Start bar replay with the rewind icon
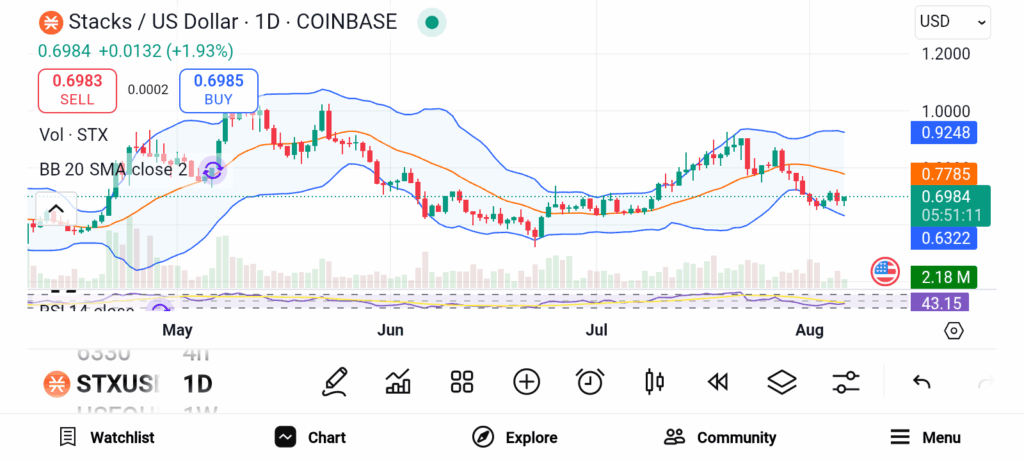 click(x=717, y=381)
